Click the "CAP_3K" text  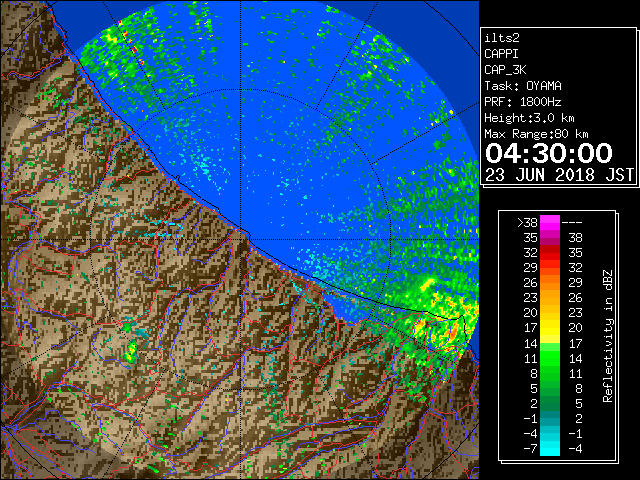(x=505, y=70)
